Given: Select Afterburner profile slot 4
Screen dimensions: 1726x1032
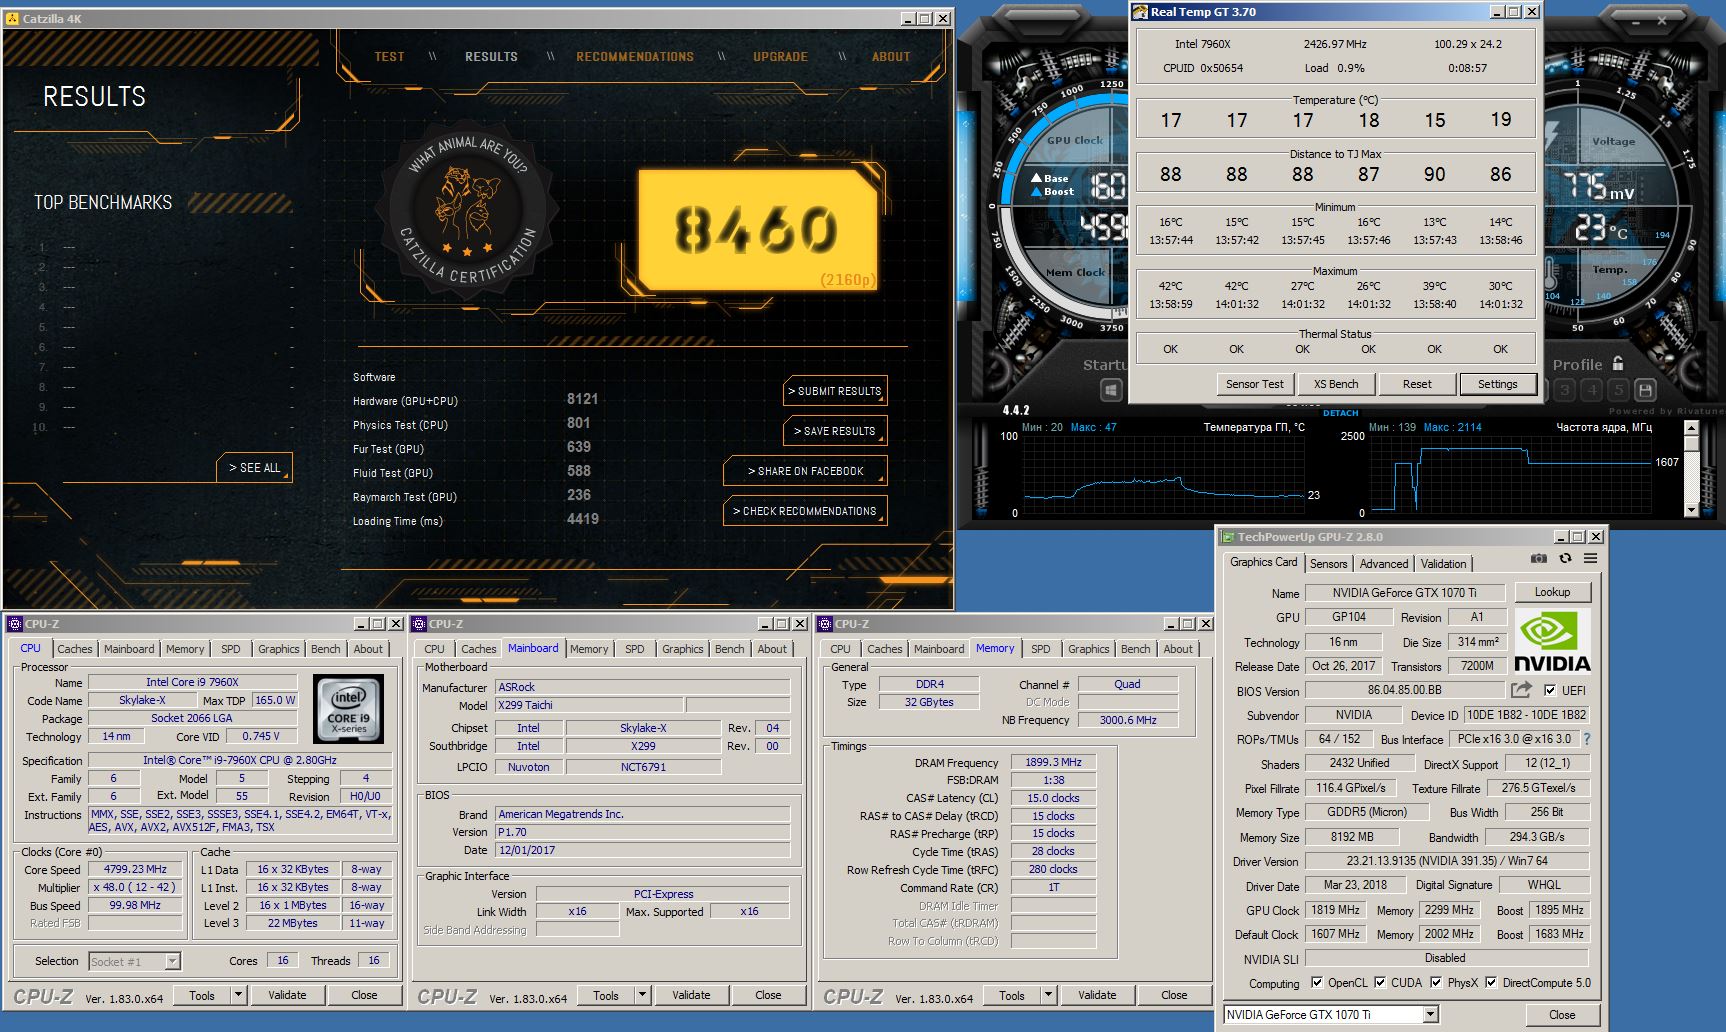Looking at the screenshot, I should point(1592,390).
